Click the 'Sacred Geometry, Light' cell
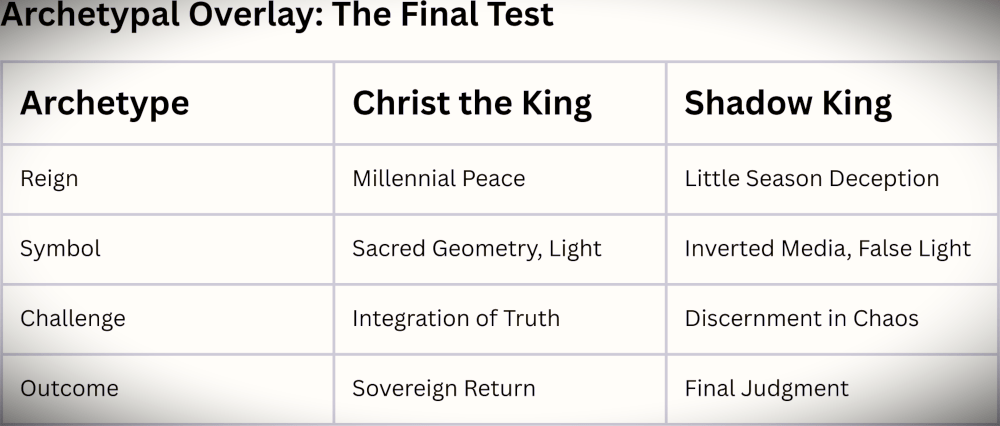This screenshot has width=1000, height=426. 476,249
